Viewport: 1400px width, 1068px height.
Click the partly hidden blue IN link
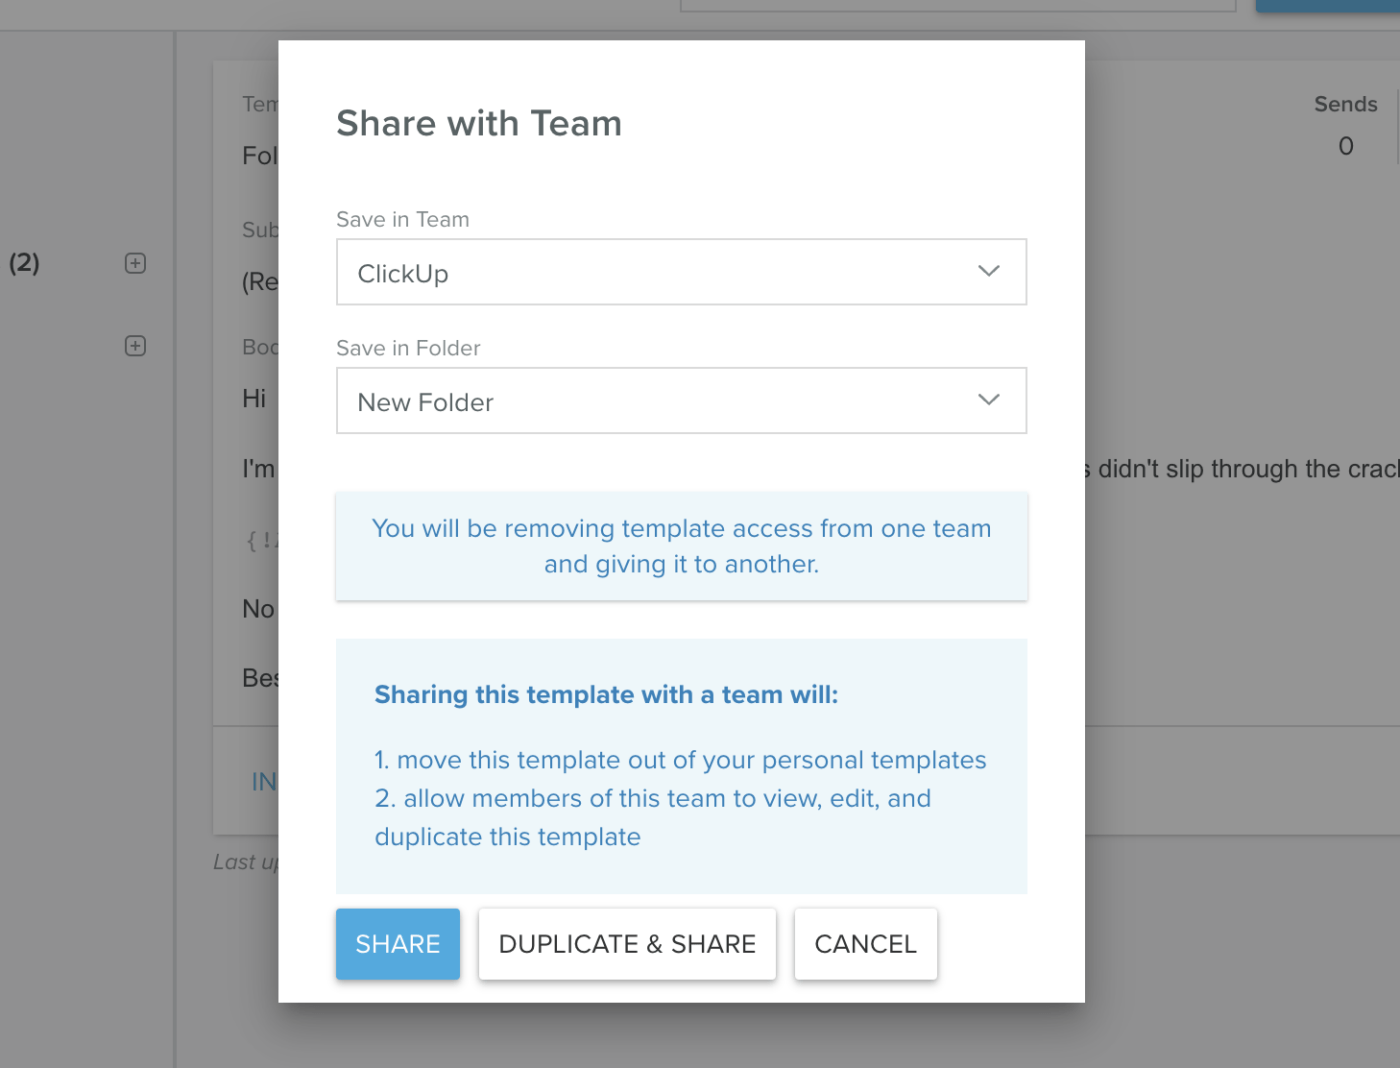(x=264, y=782)
